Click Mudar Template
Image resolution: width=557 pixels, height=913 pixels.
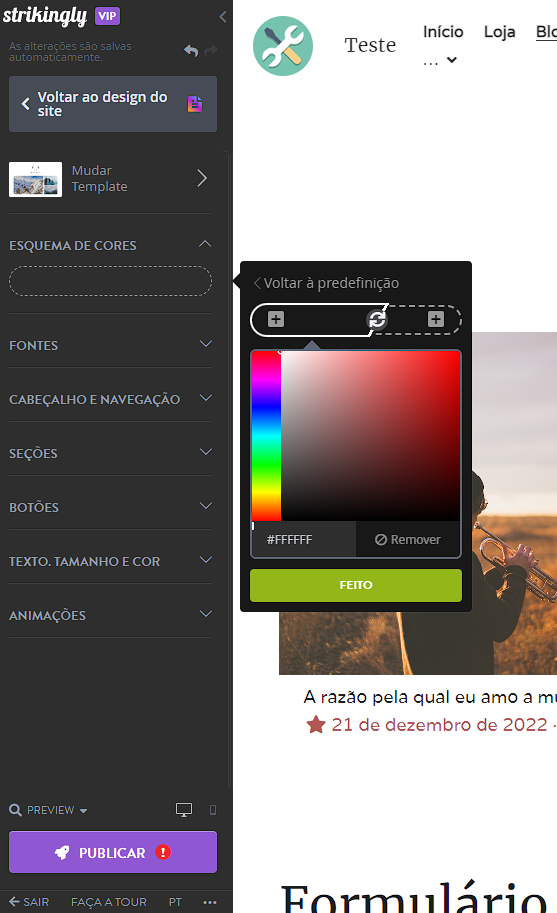tap(110, 178)
